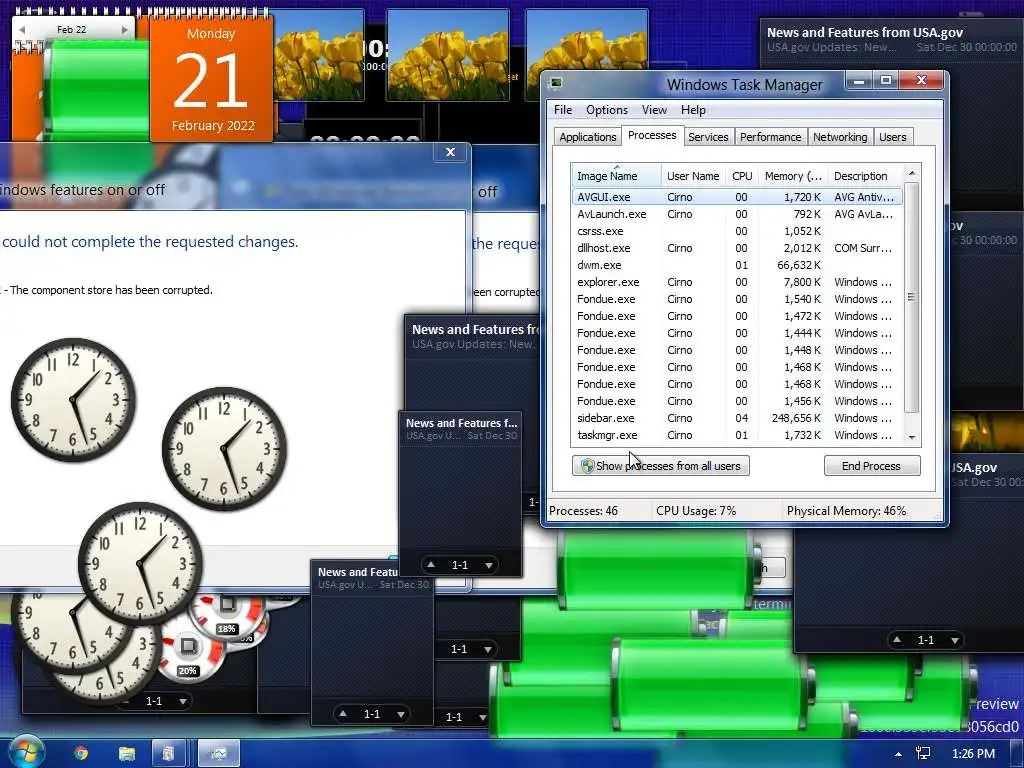Select the Task Manager taskbar button

(x=218, y=754)
